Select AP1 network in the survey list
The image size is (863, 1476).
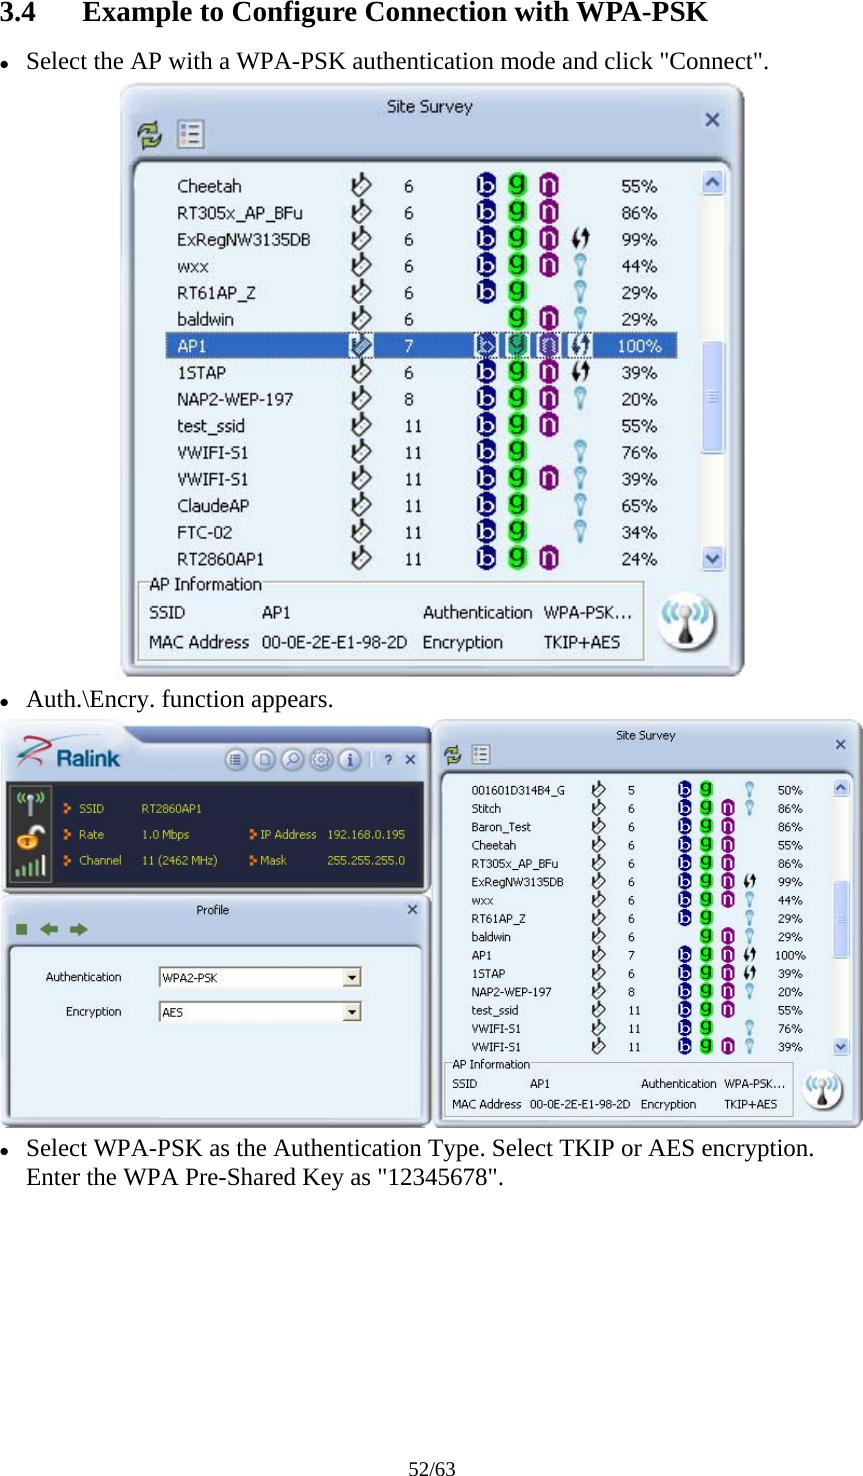coord(300,344)
